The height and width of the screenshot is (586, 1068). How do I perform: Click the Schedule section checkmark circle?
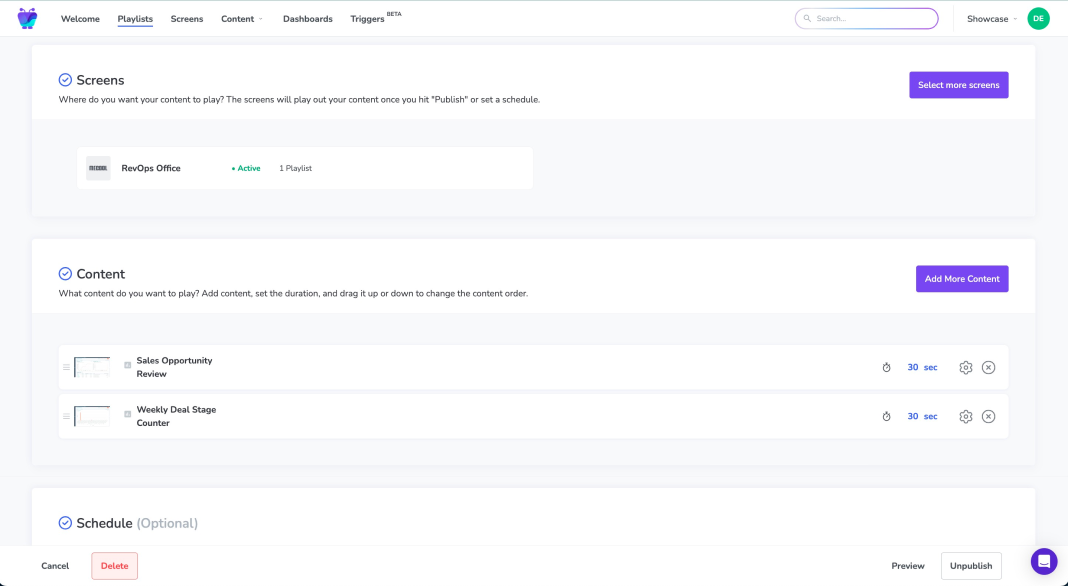[65, 523]
